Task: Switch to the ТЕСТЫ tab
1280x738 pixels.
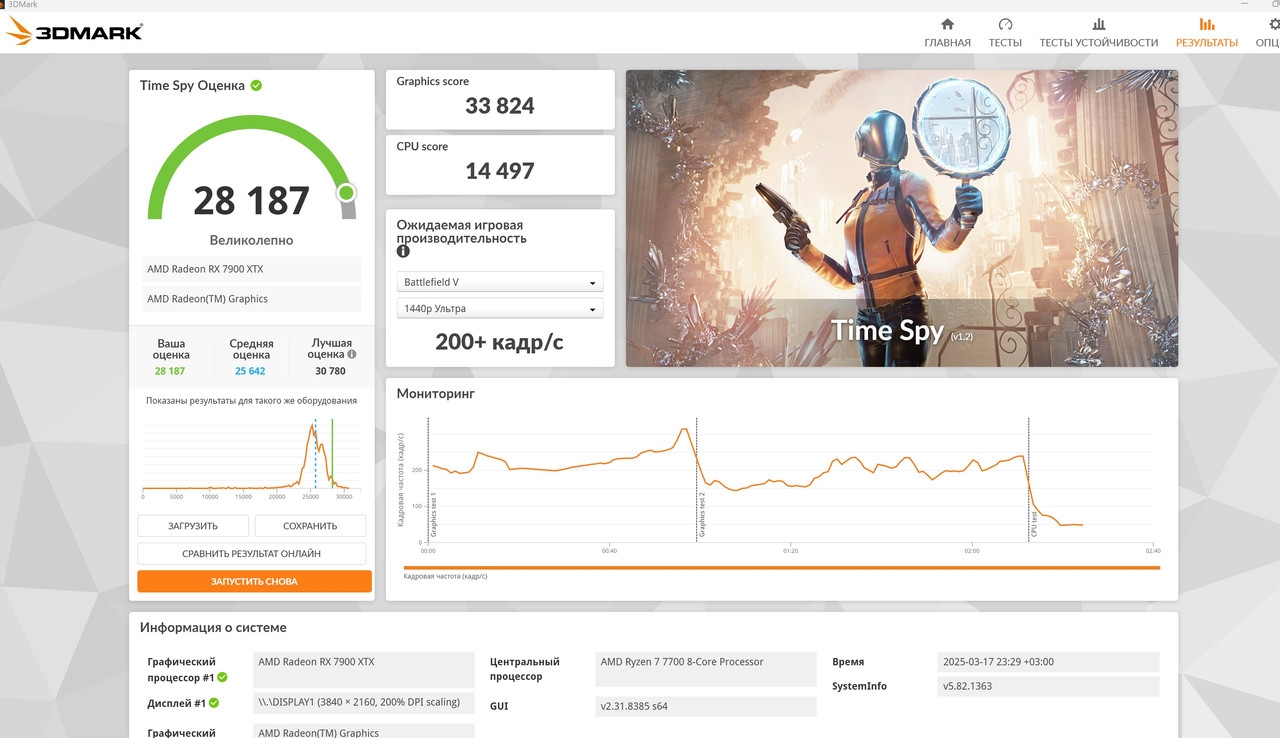Action: 1005,32
